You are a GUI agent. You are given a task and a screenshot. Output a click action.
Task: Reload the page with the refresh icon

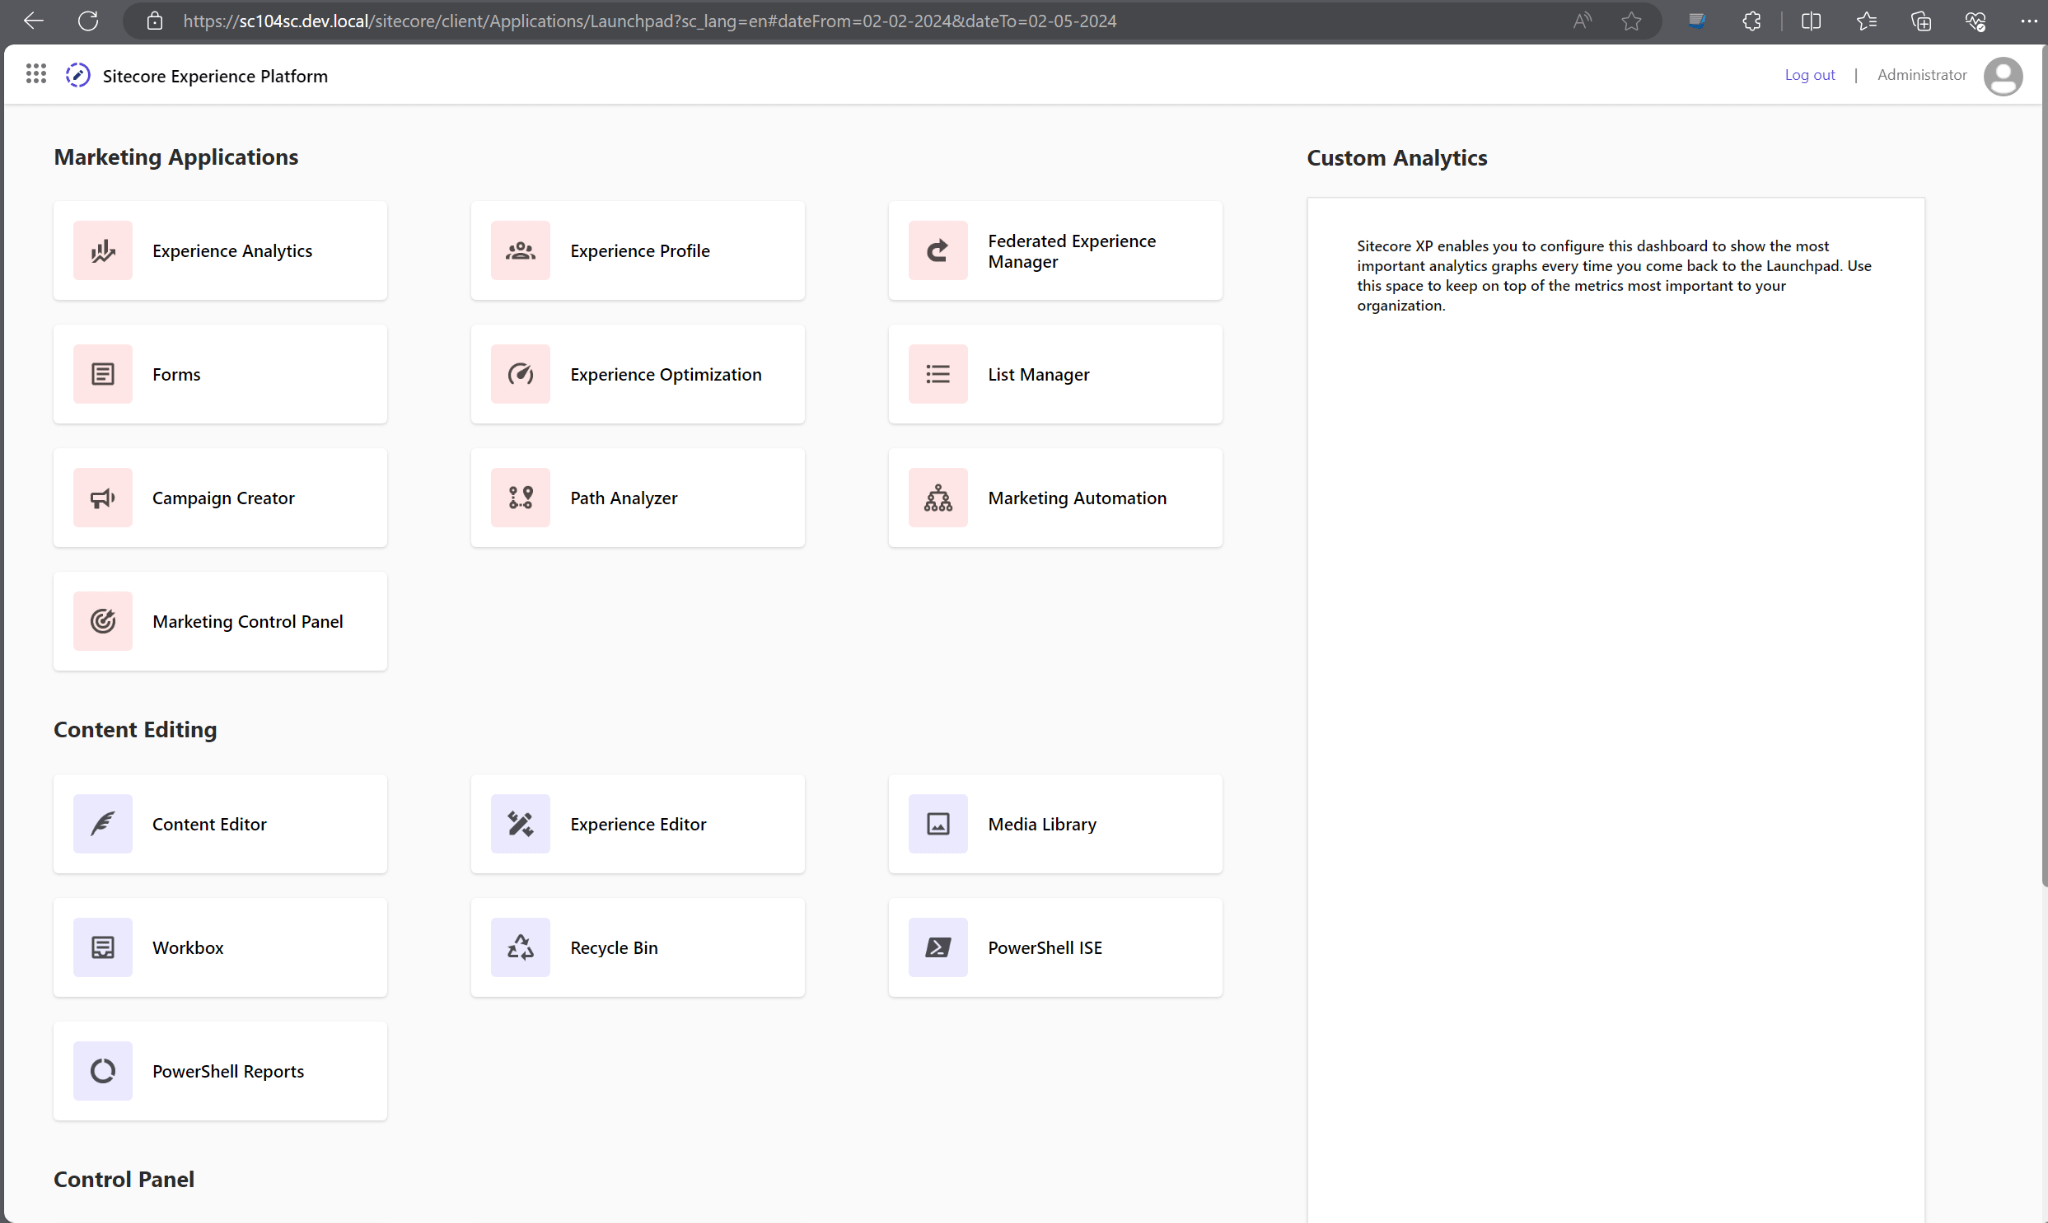pos(88,20)
